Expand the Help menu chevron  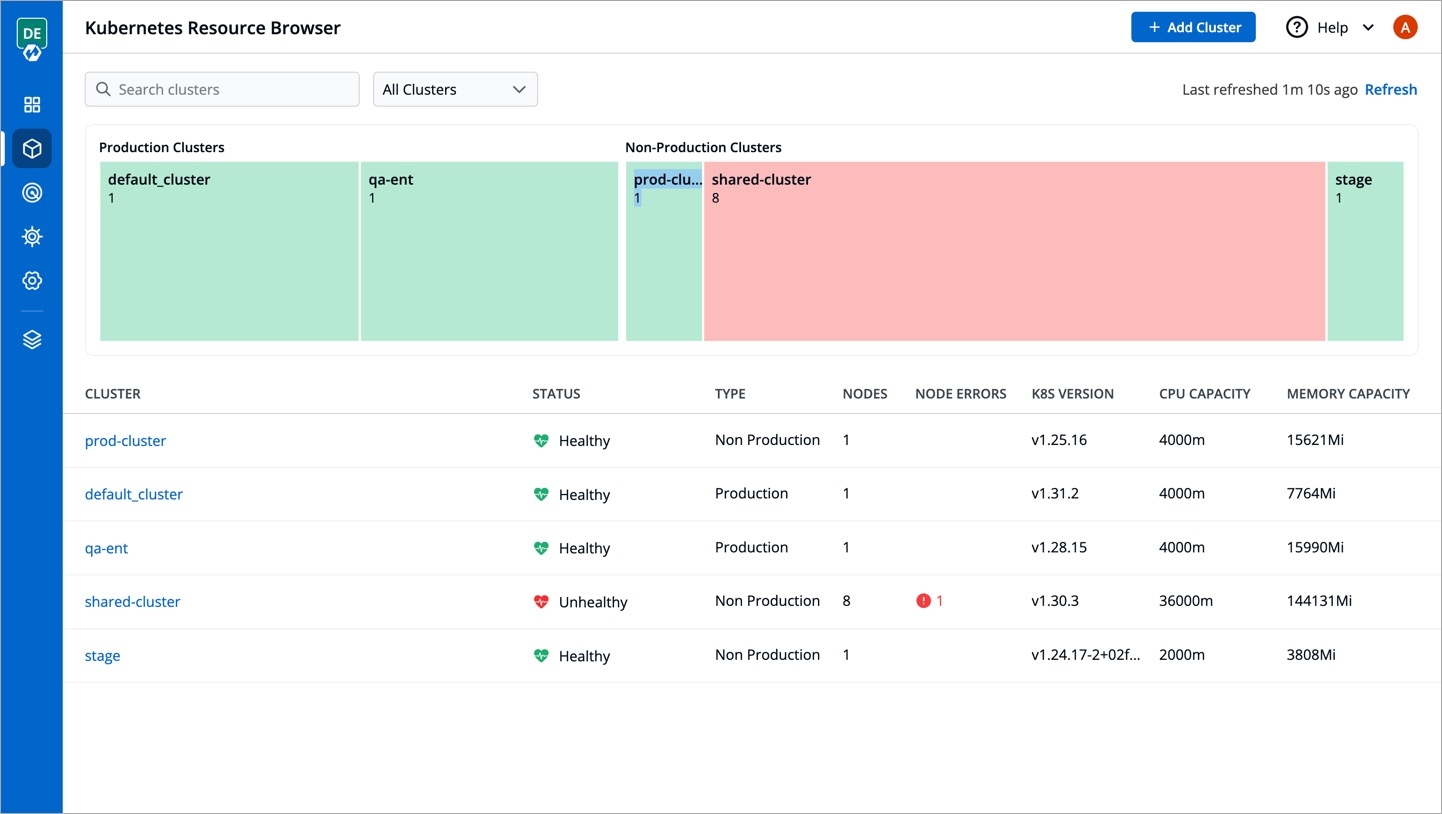click(x=1368, y=28)
